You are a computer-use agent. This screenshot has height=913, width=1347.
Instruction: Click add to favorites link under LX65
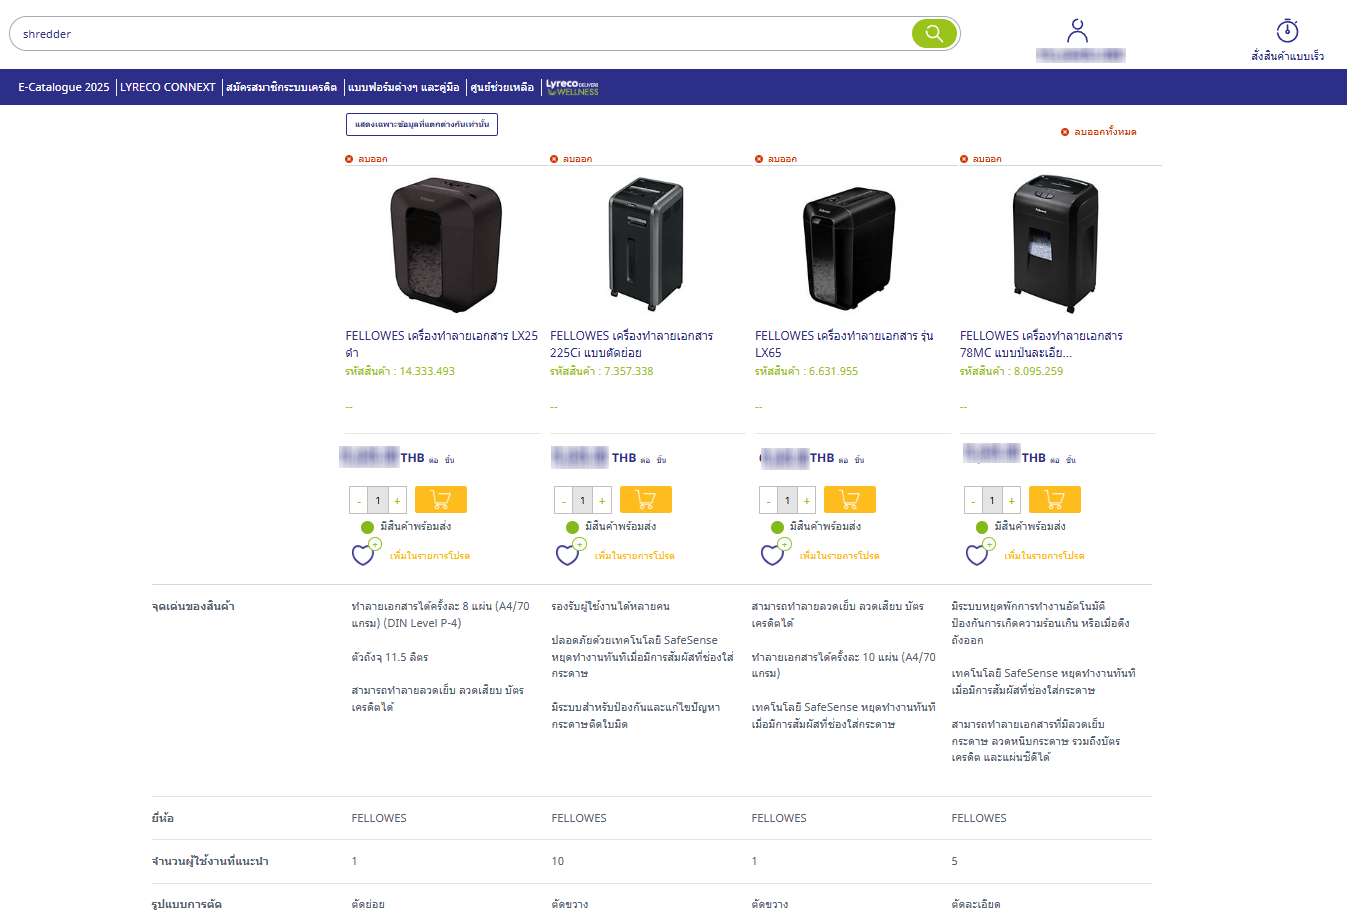(x=840, y=556)
